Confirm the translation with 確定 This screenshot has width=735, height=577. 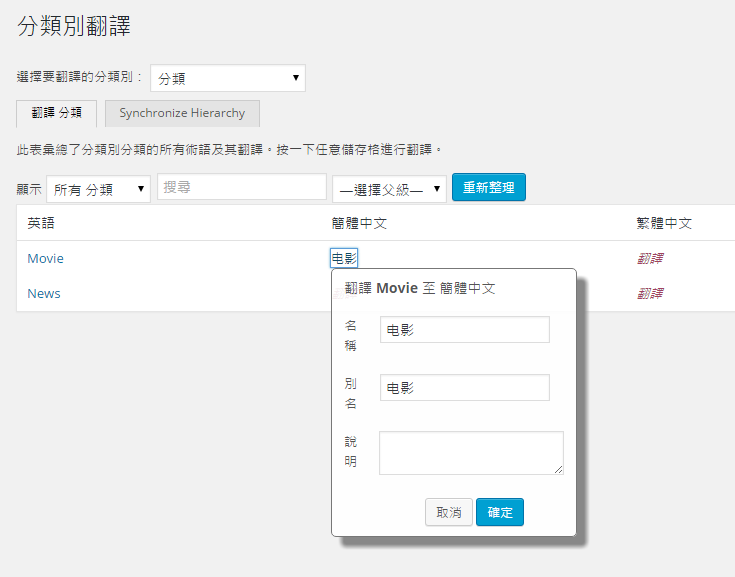(x=499, y=512)
